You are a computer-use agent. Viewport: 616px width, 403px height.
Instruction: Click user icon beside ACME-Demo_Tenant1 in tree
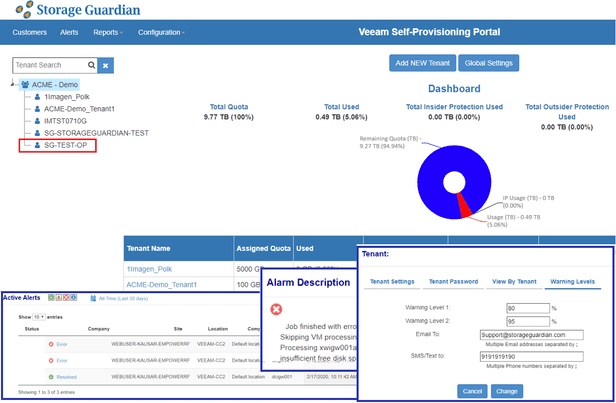click(x=37, y=109)
